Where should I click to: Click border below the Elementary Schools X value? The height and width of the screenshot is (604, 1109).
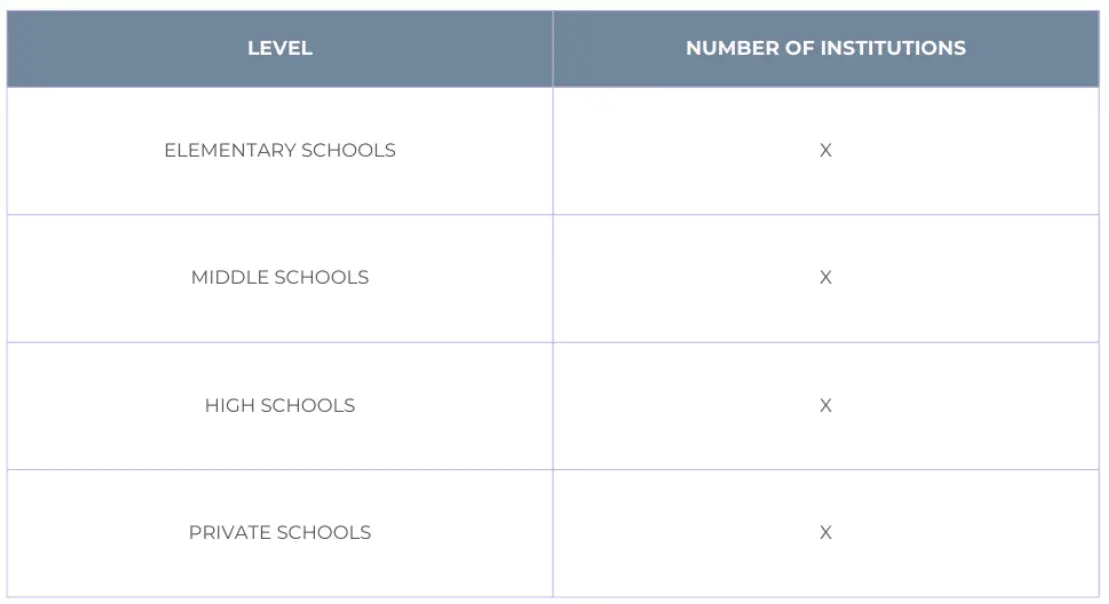tap(825, 214)
